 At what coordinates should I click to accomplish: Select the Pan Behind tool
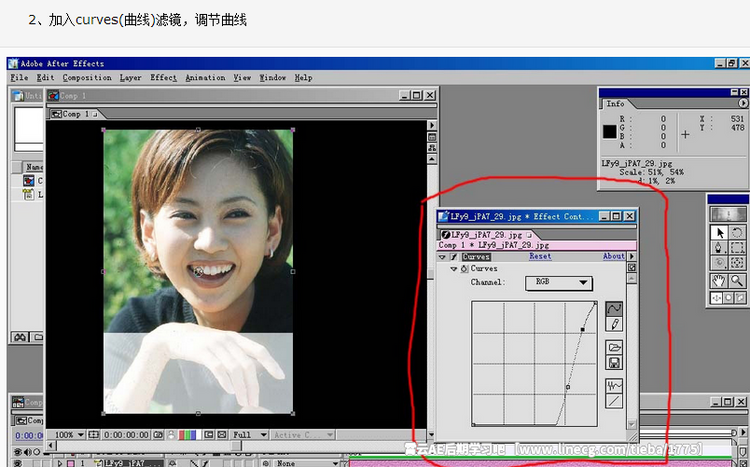pos(738,263)
